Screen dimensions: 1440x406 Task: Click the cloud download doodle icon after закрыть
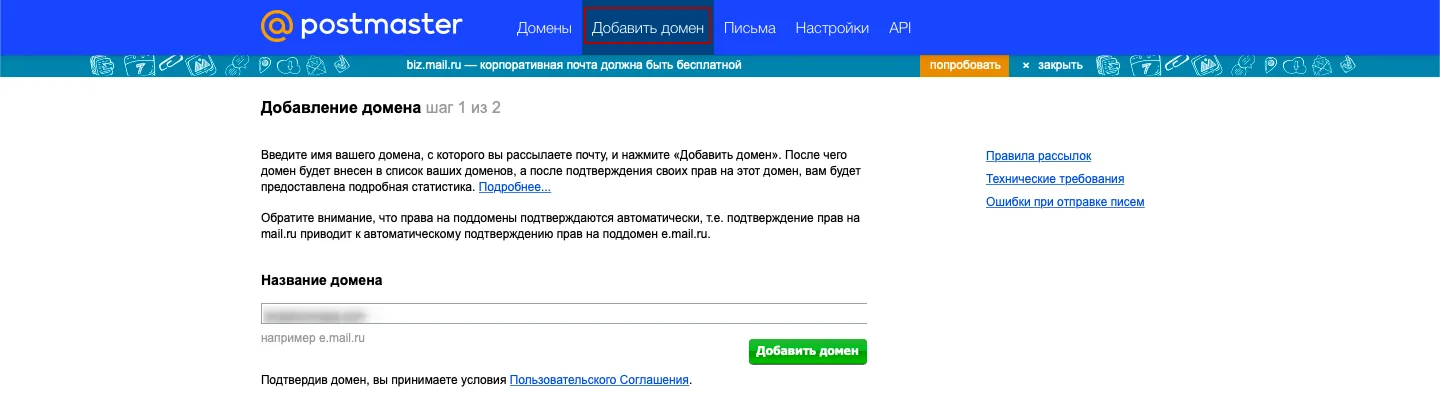click(x=1294, y=66)
